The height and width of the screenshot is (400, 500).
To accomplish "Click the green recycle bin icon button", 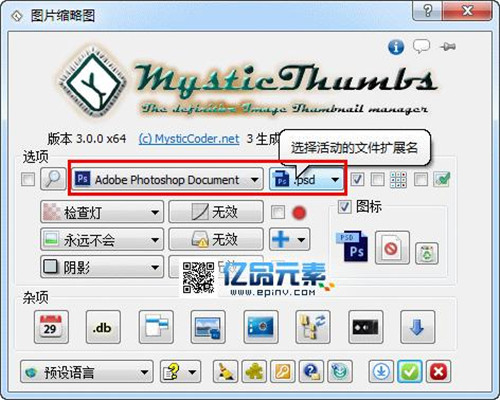I will pos(427,254).
